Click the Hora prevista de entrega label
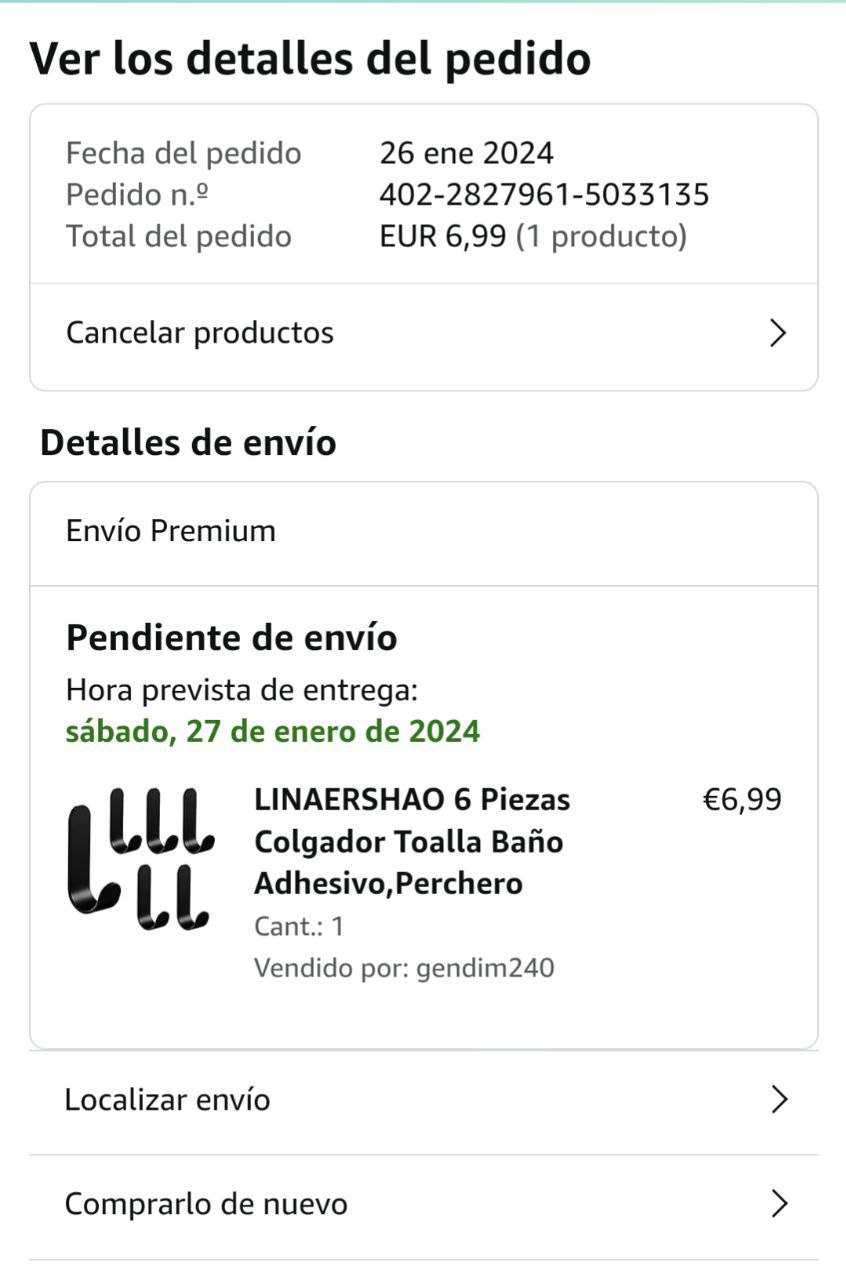Viewport: 846px width, 1280px height. (x=241, y=690)
